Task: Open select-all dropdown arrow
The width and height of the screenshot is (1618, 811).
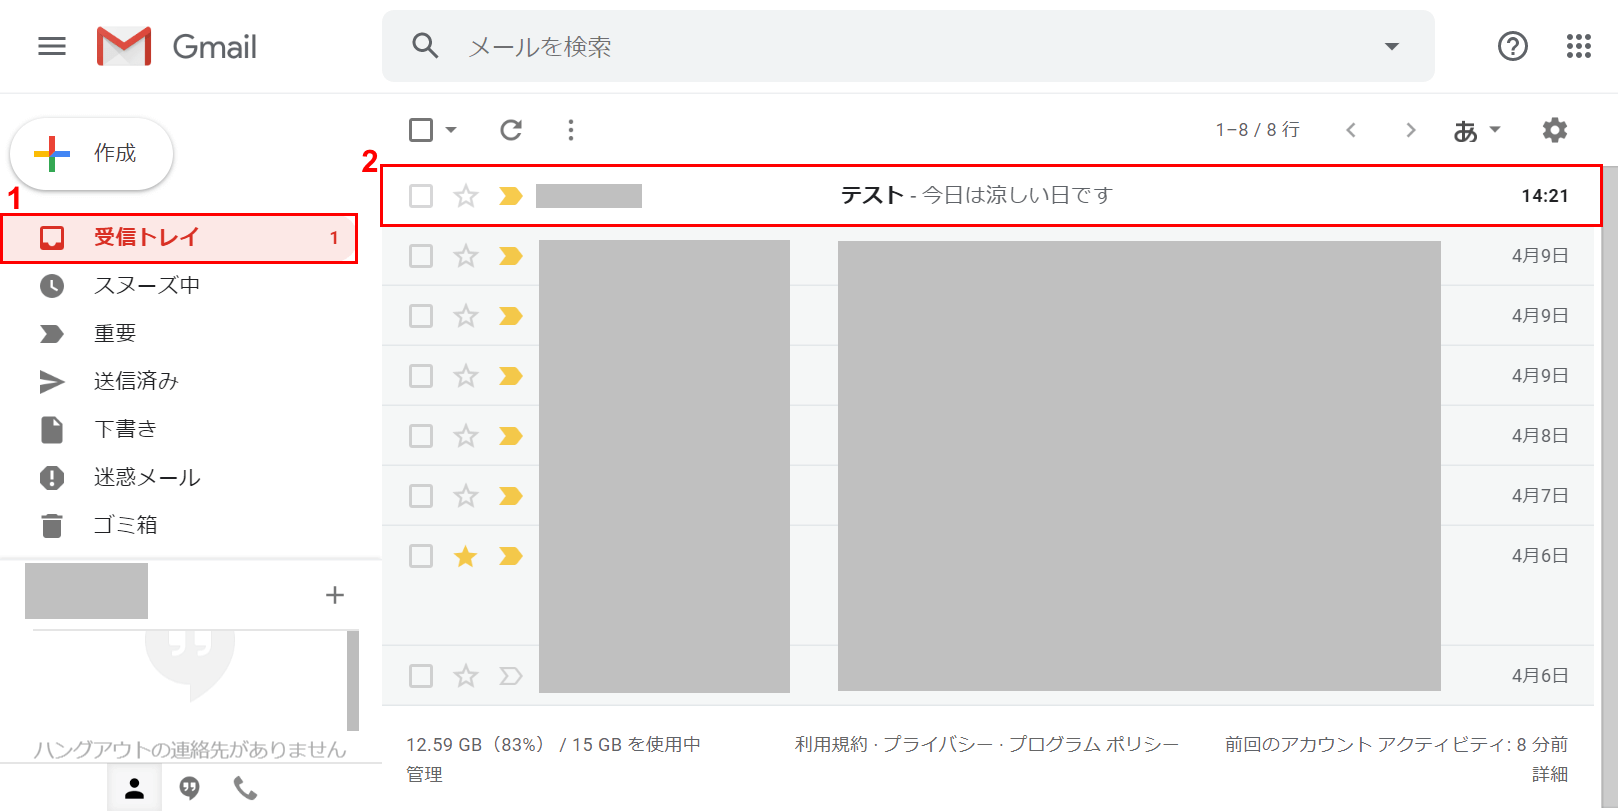Action: click(451, 130)
